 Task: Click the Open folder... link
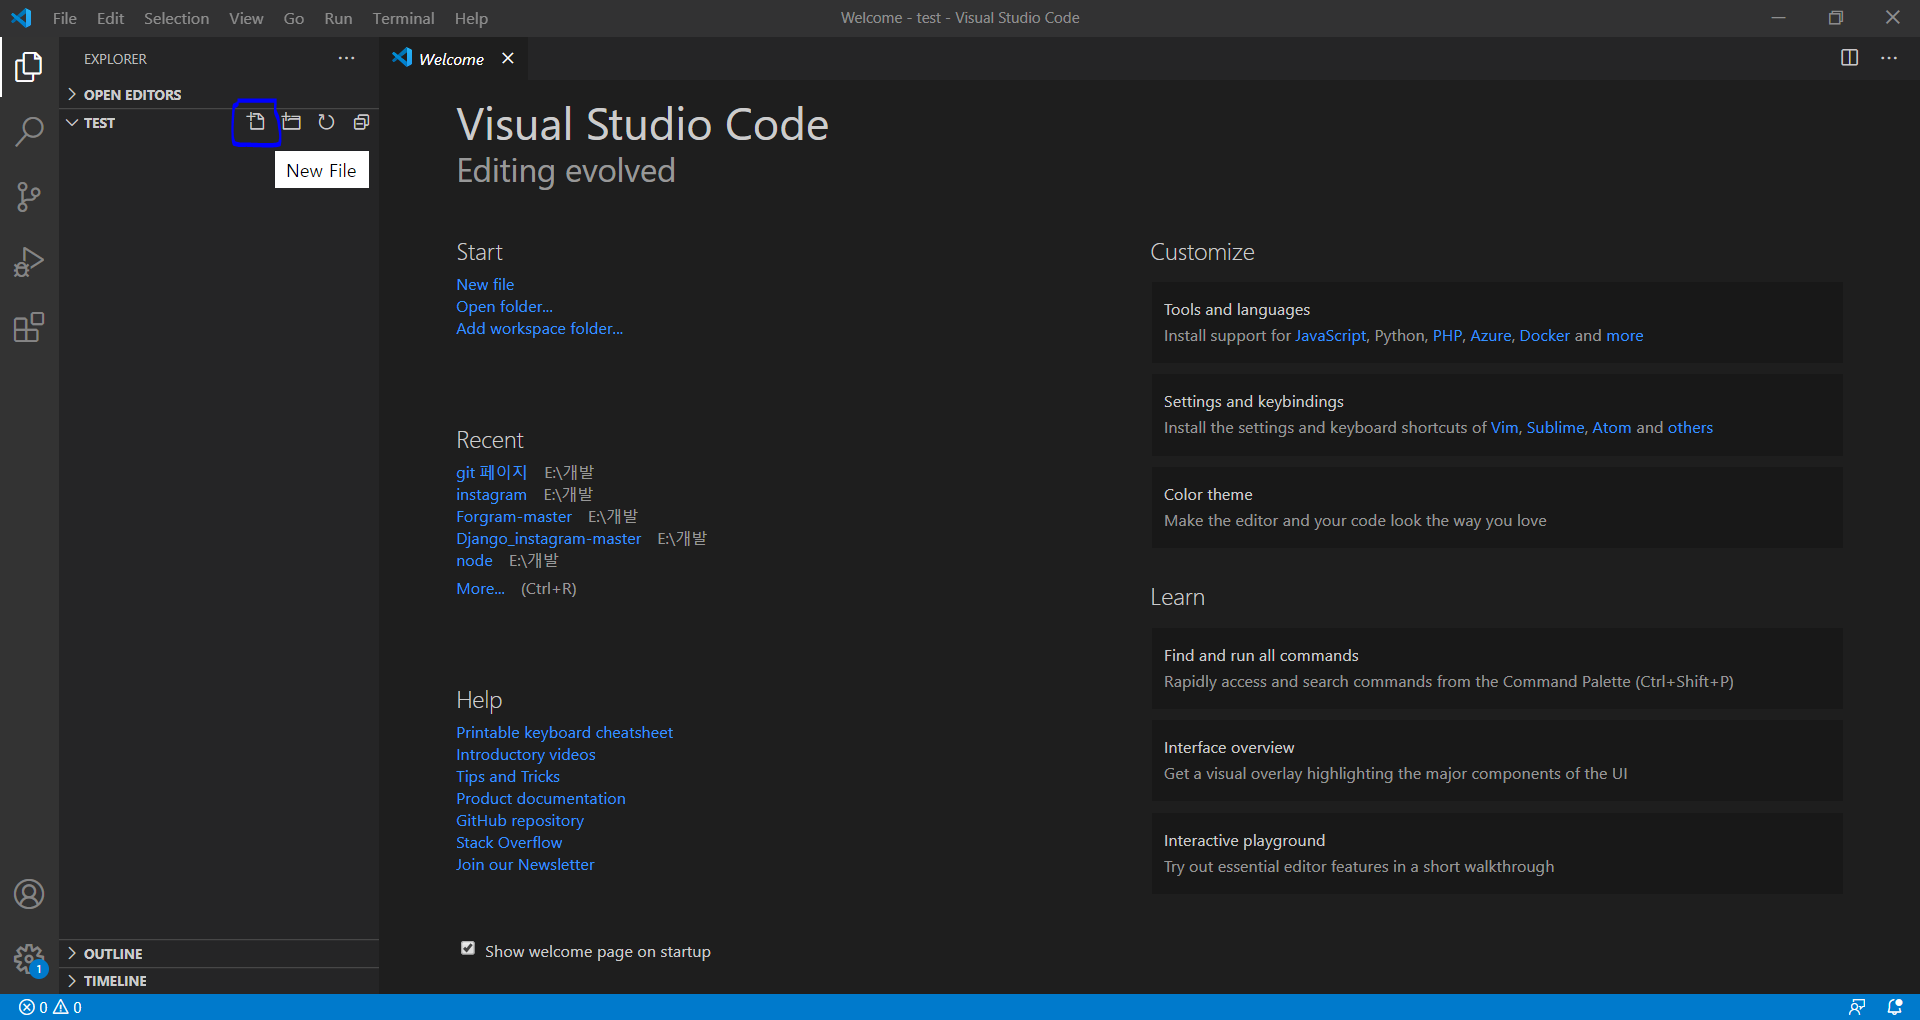pyautogui.click(x=504, y=306)
